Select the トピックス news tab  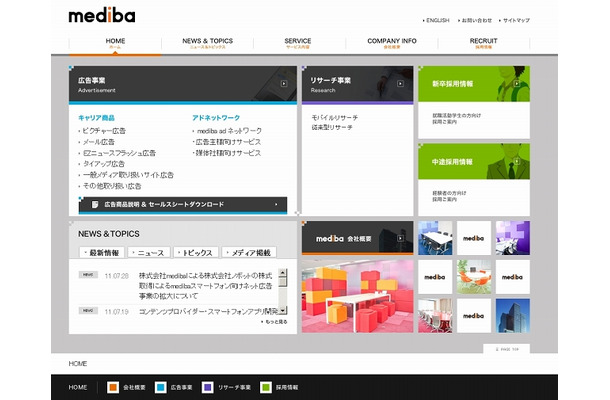point(196,253)
